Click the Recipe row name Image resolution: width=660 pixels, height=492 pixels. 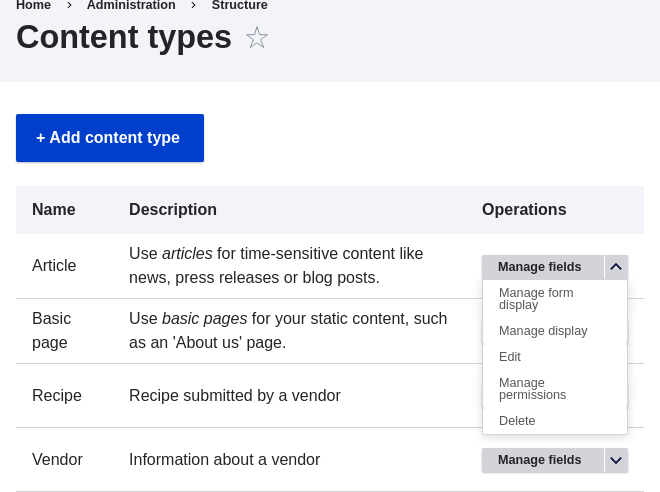tap(57, 396)
